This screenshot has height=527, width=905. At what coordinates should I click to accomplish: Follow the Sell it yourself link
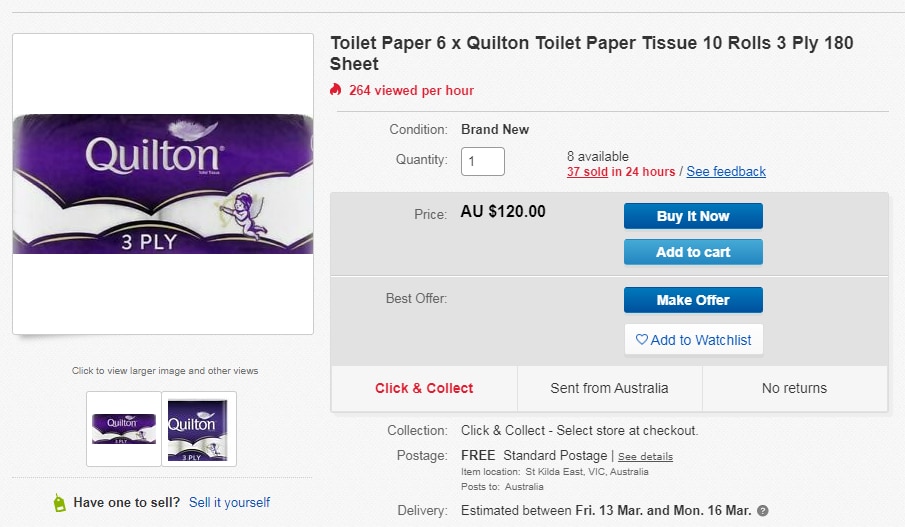click(229, 502)
